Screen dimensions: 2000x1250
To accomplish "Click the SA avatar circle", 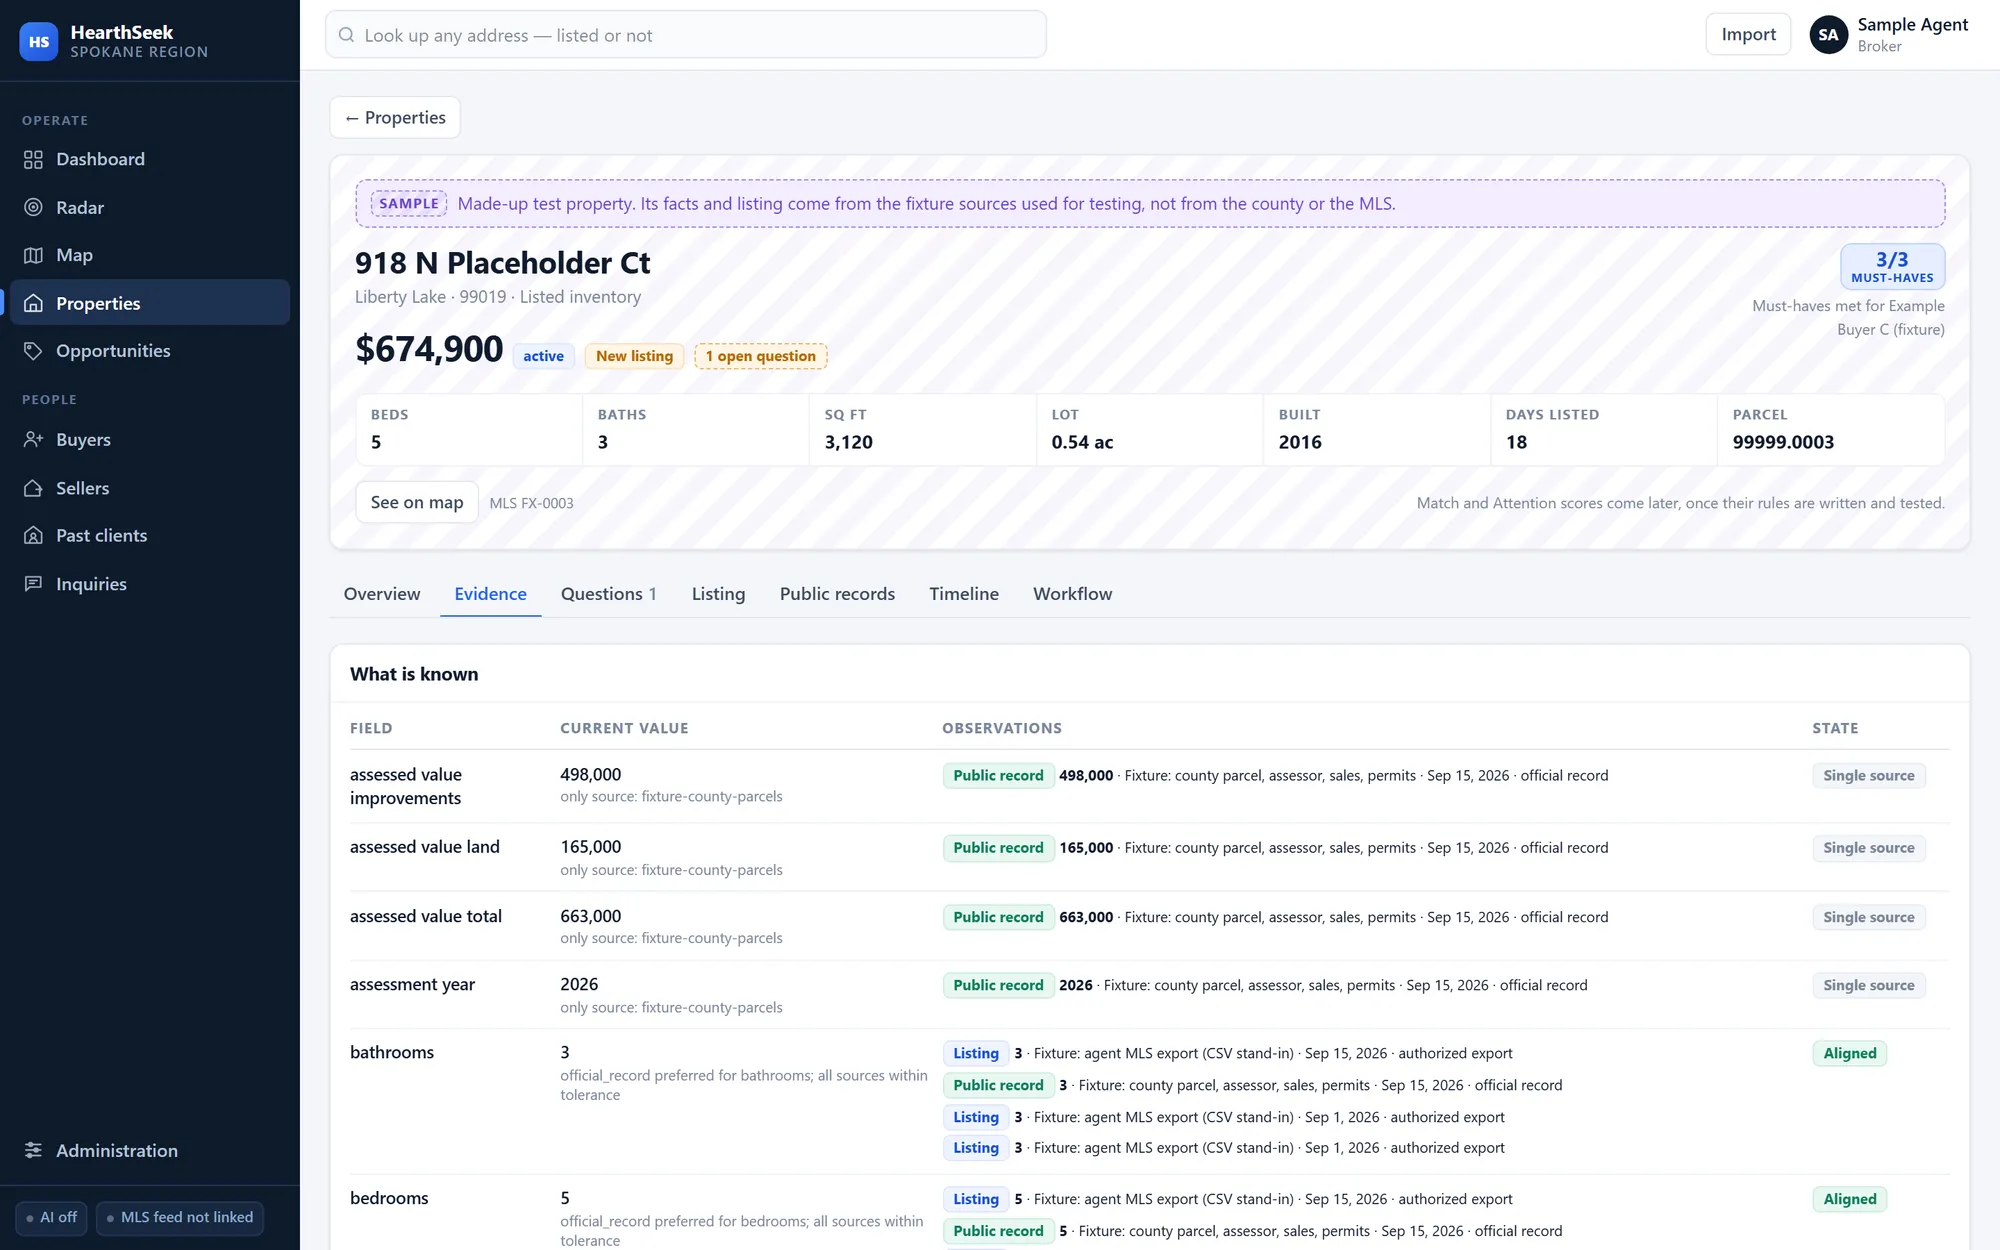I will click(1828, 35).
